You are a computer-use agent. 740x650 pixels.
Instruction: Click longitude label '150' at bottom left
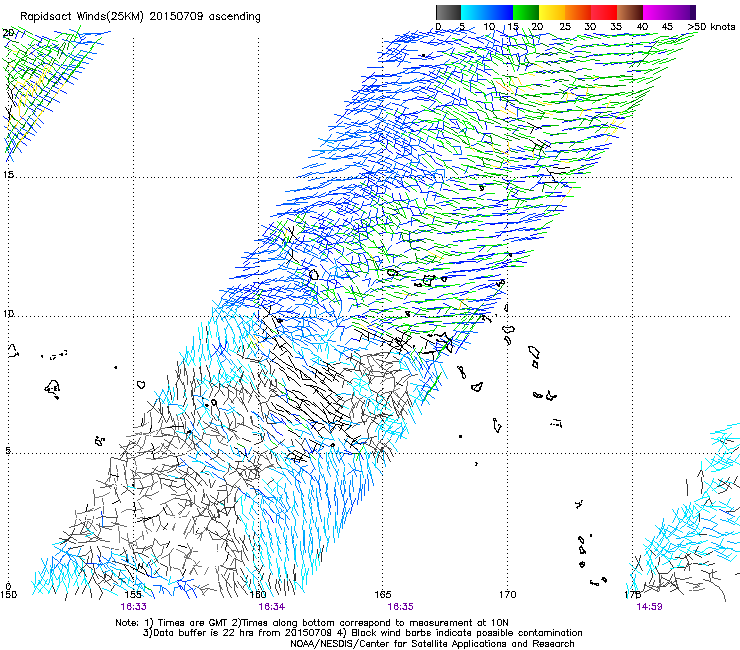click(8, 595)
